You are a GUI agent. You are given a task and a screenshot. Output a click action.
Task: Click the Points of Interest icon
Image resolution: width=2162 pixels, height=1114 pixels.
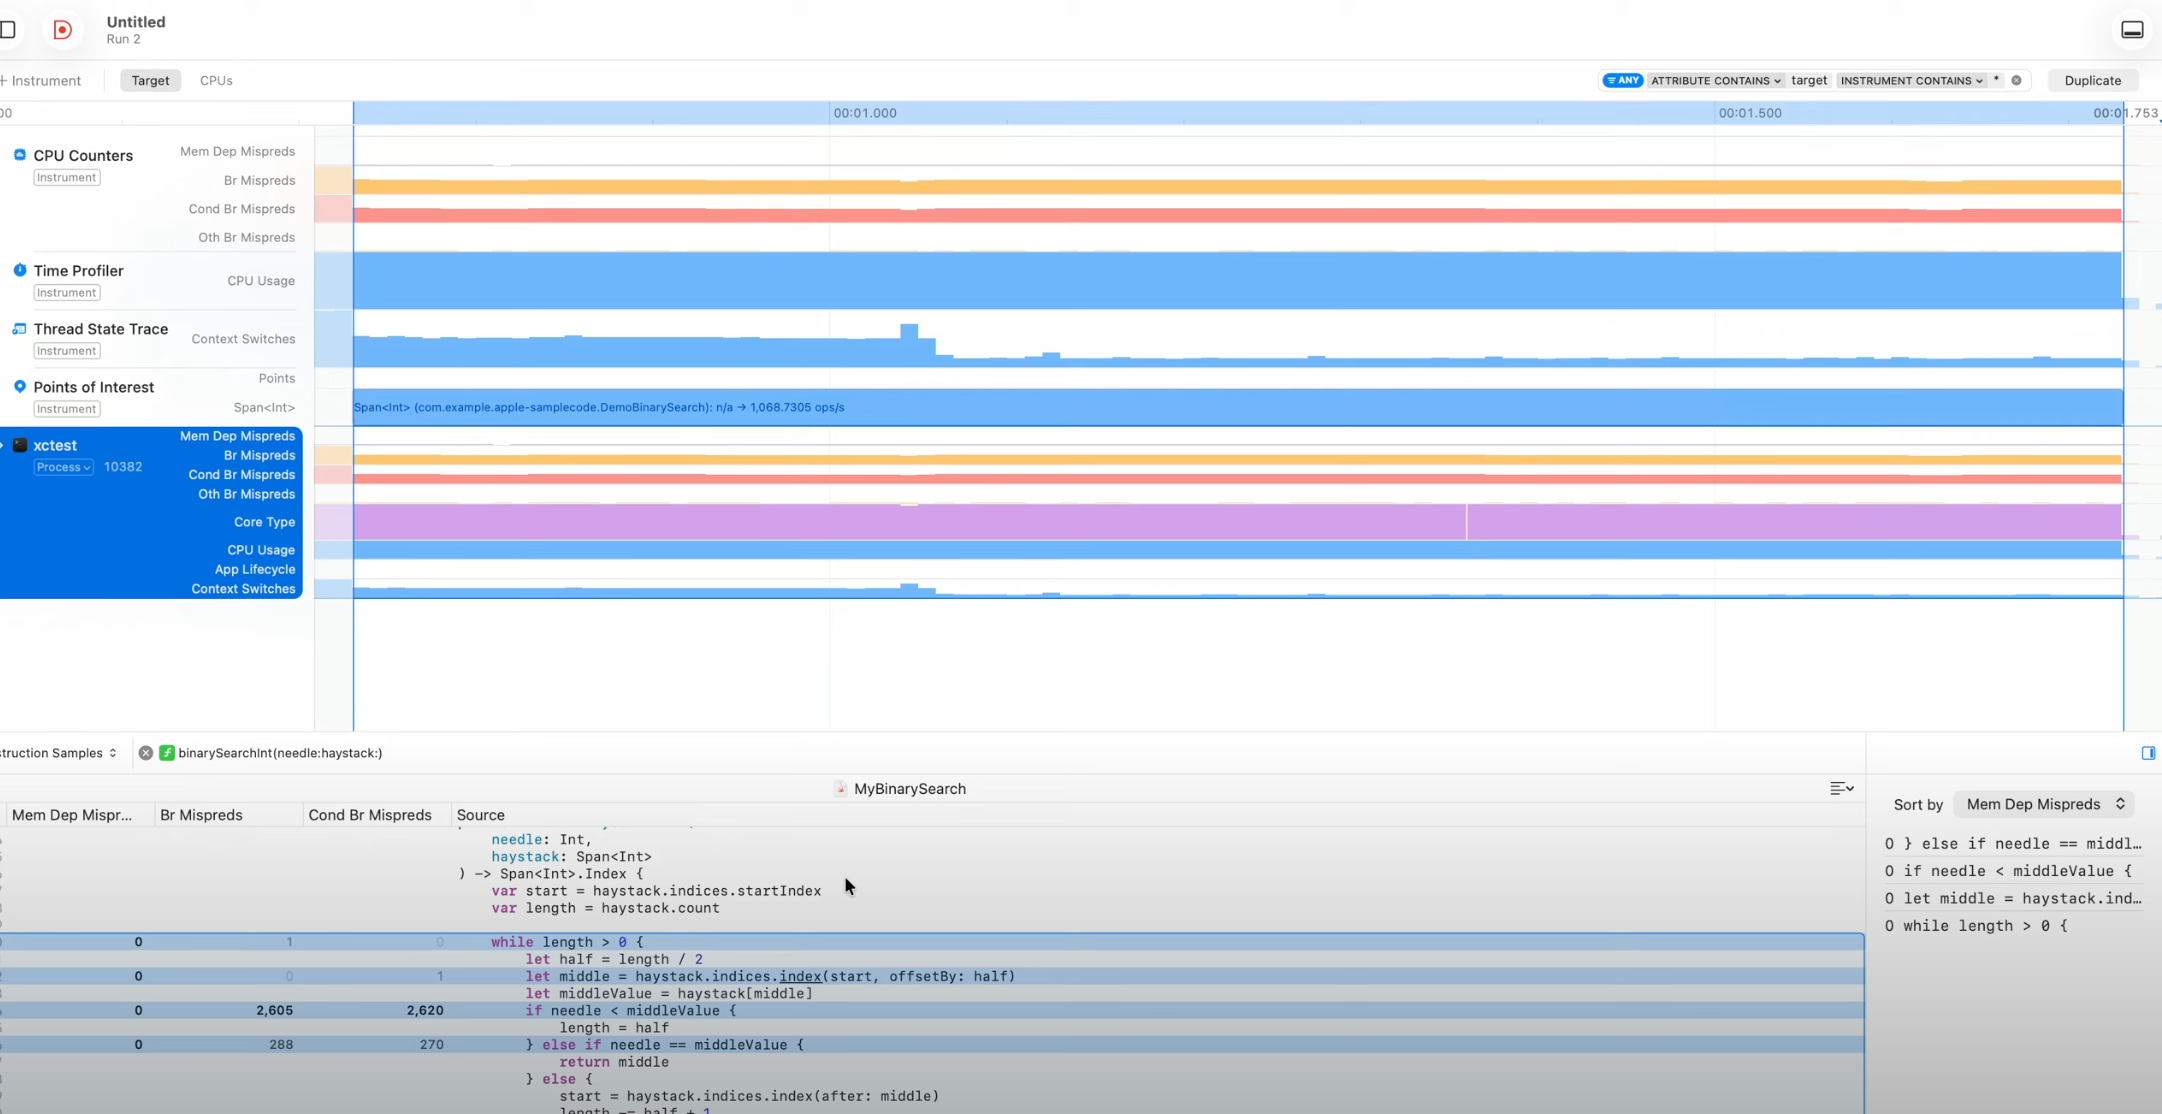pyautogui.click(x=19, y=386)
